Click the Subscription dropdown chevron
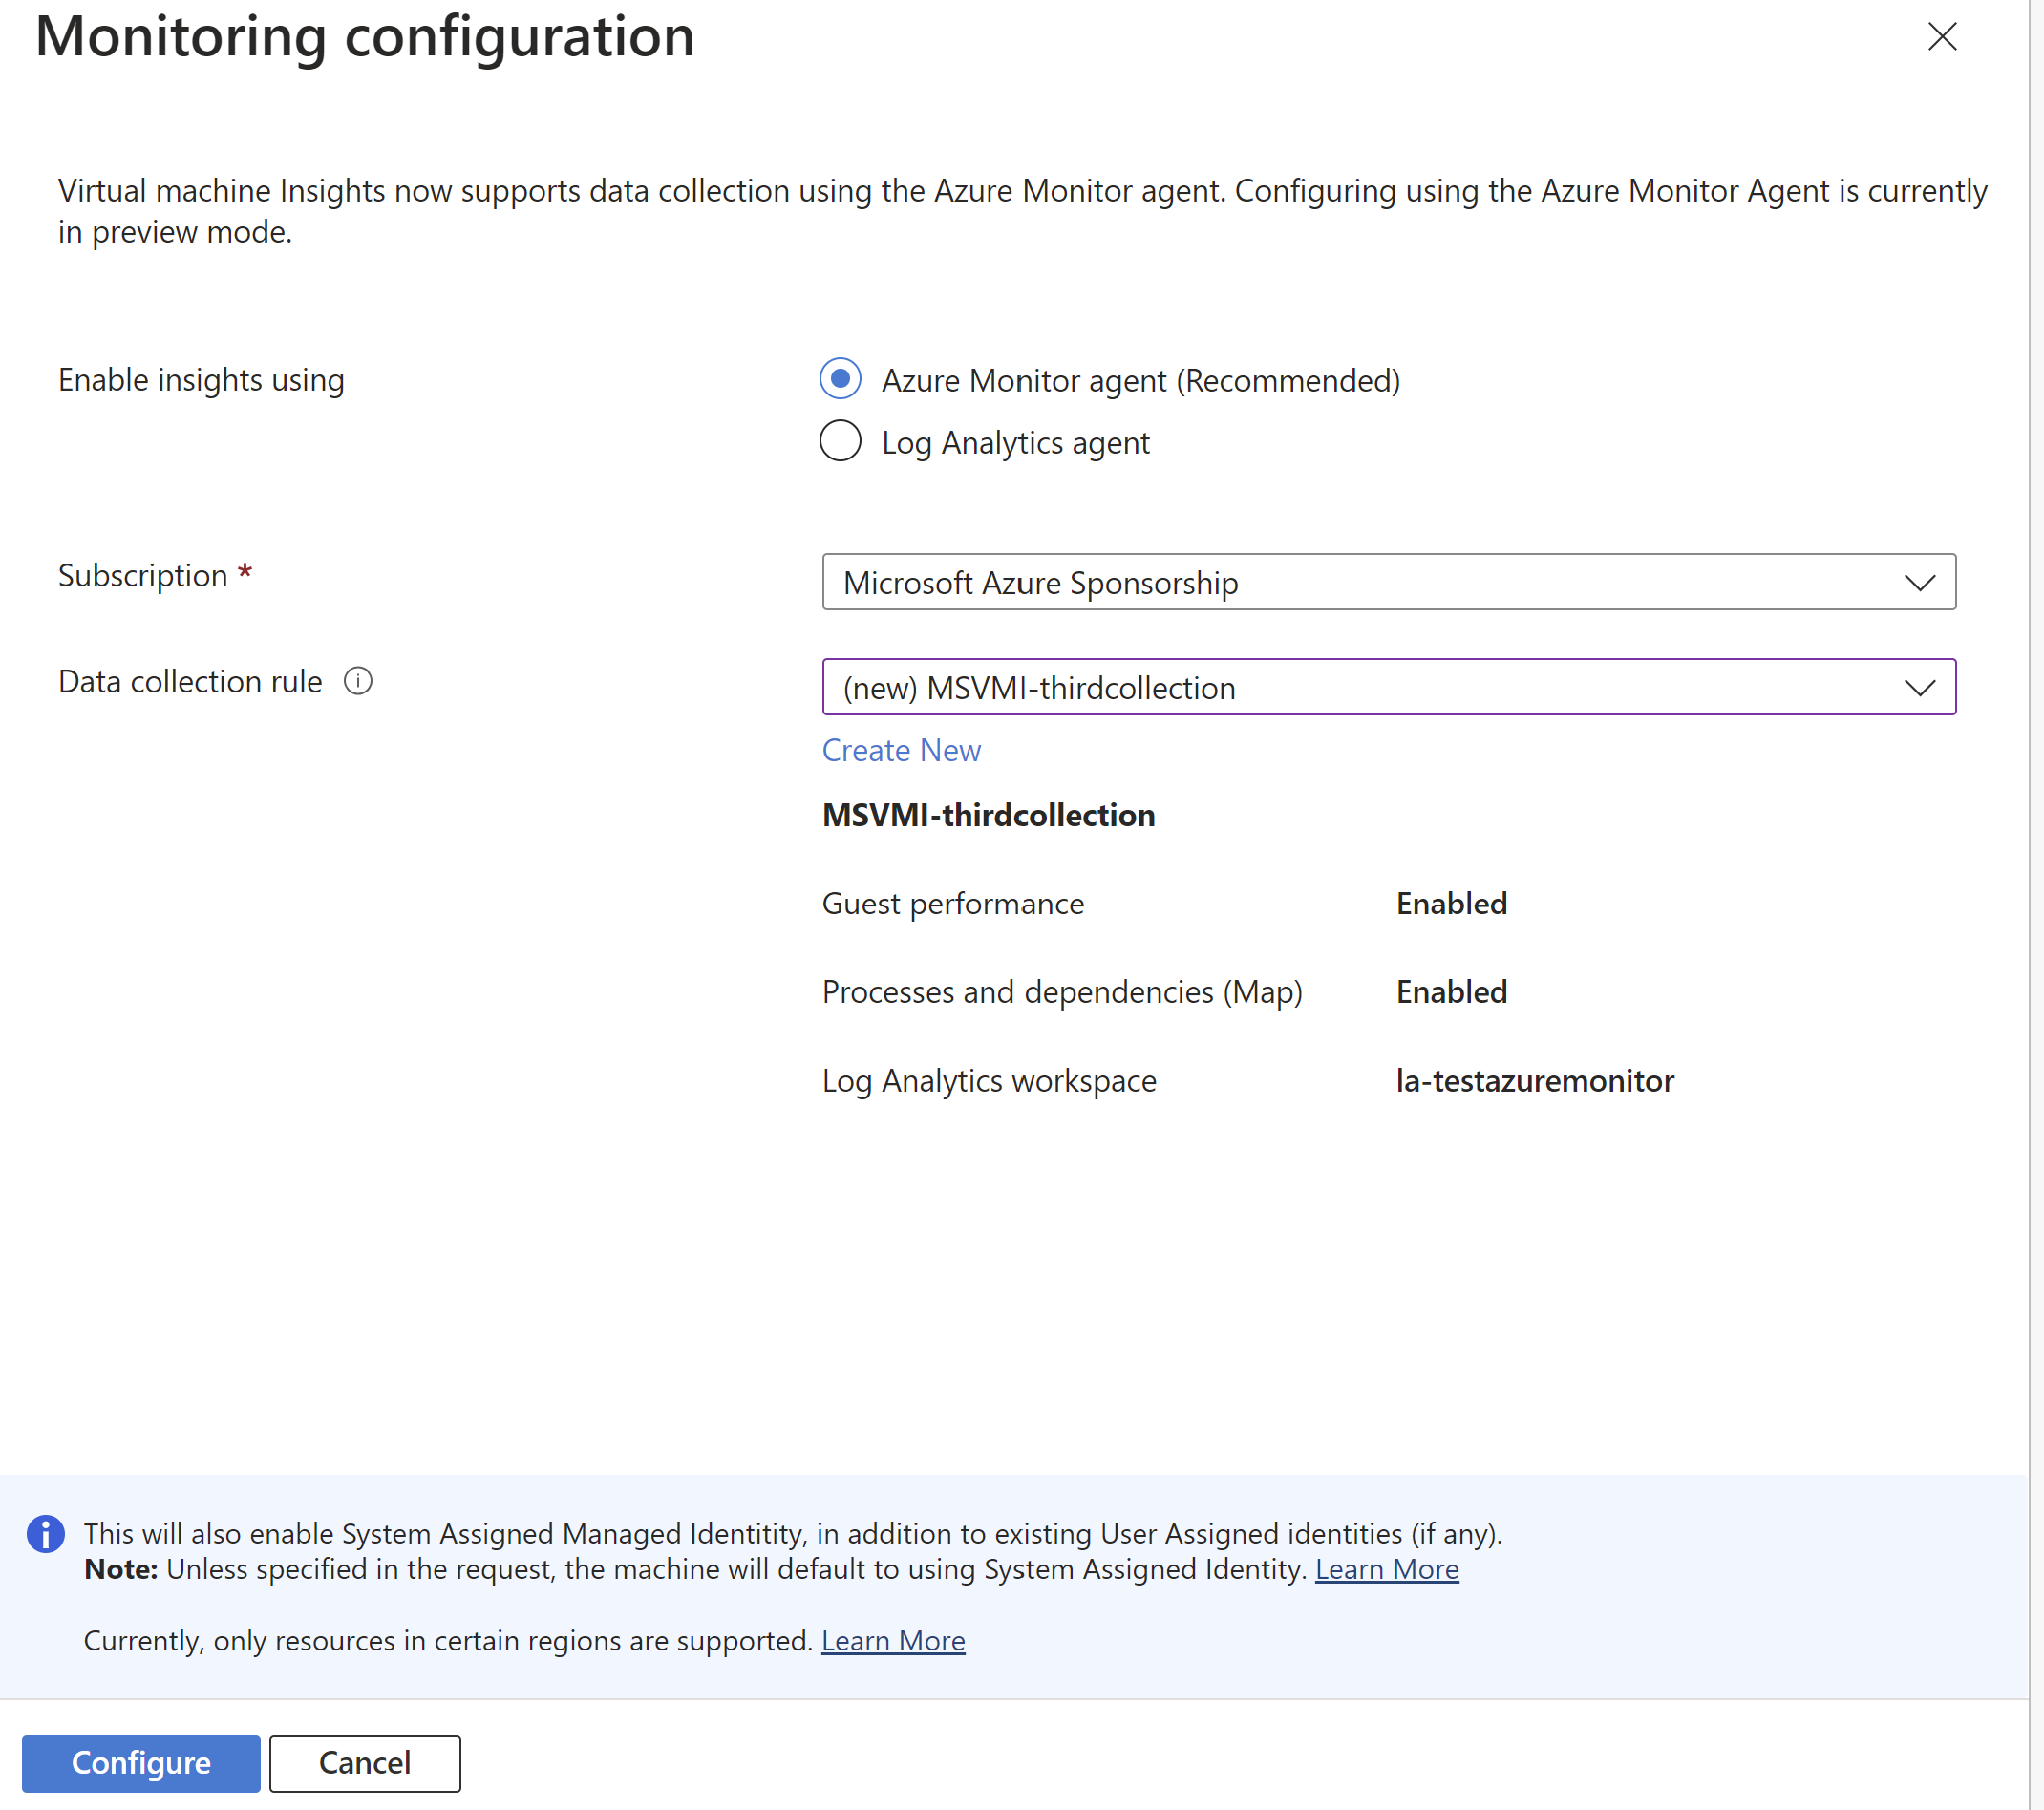Screen dimensions: 2044x1810 coord(1920,582)
